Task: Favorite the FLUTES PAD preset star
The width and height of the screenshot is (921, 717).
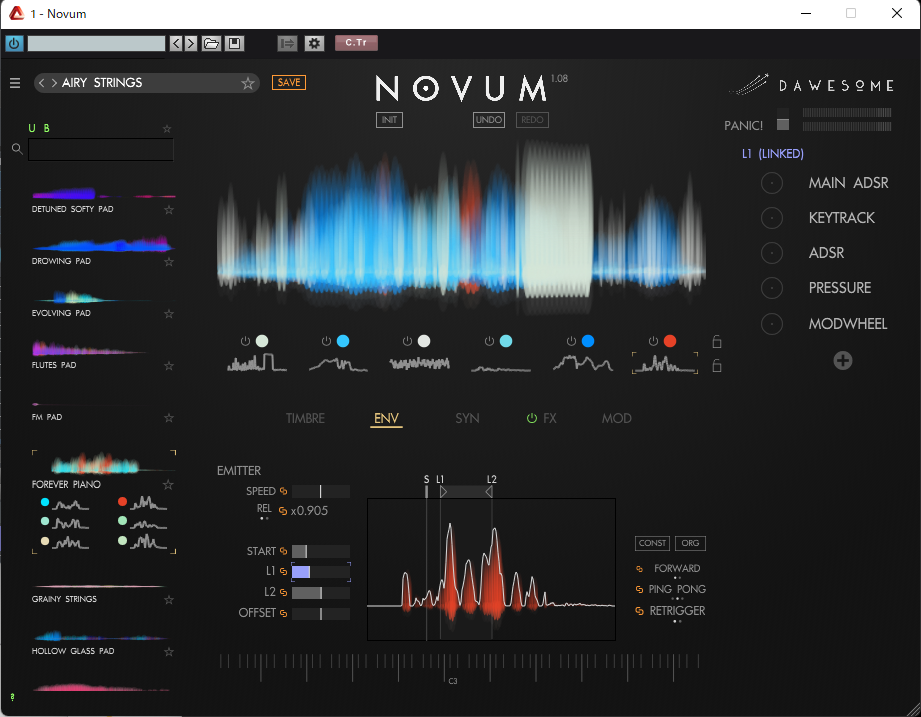Action: [169, 366]
